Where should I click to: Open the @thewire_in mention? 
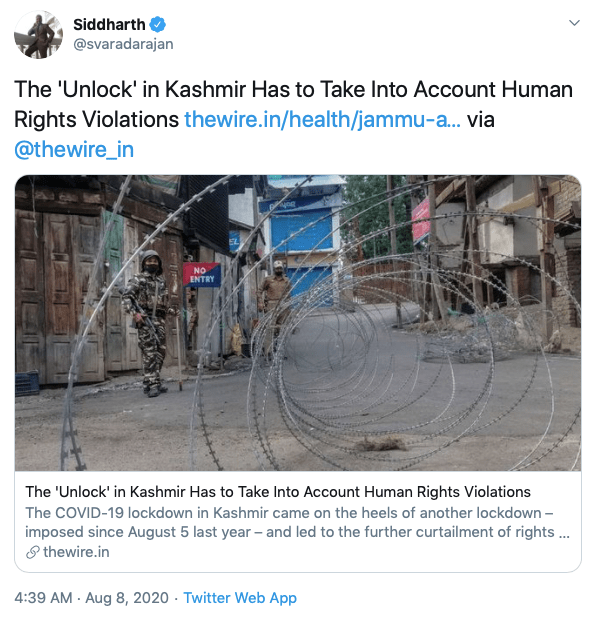pos(74,149)
